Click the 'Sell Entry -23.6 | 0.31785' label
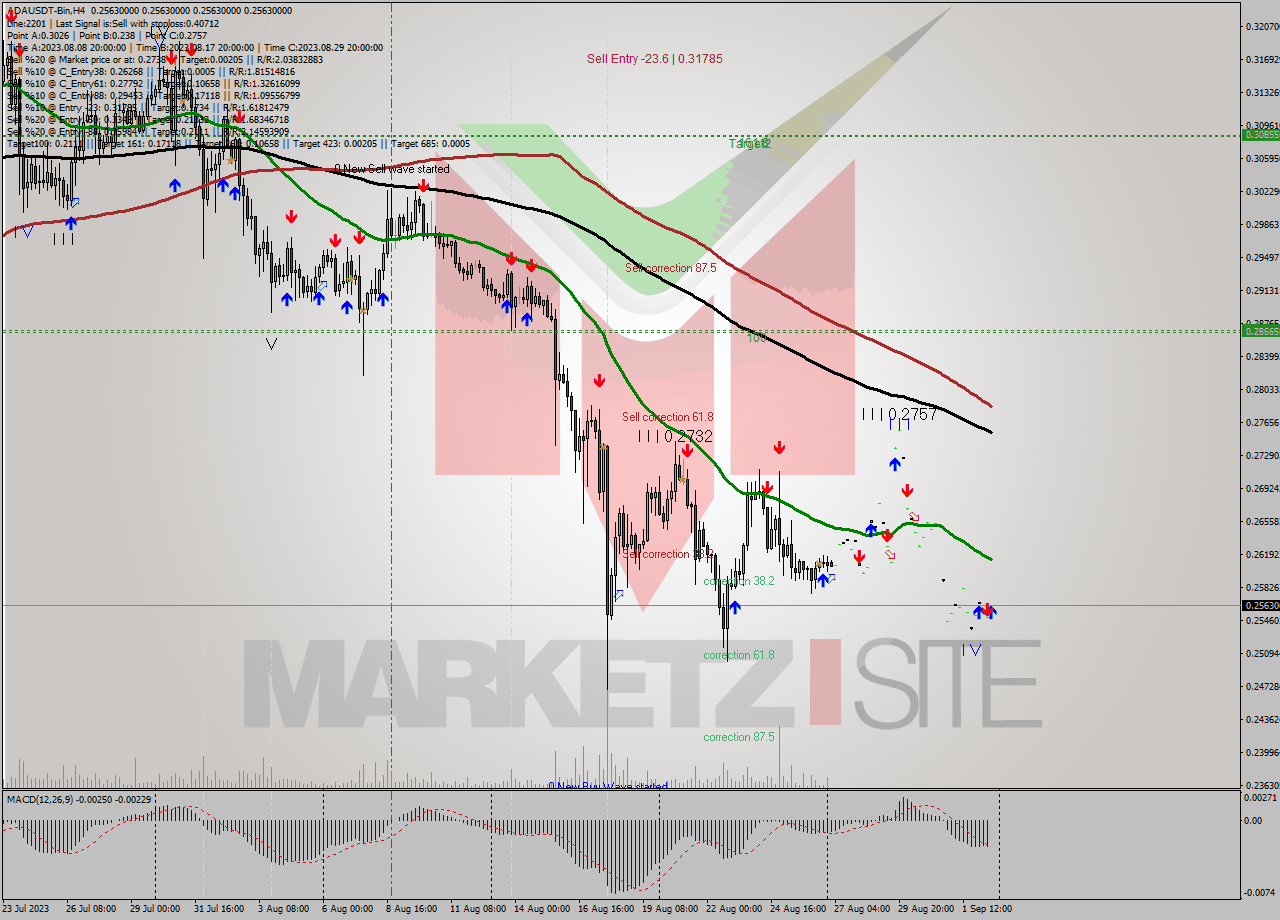Image resolution: width=1280 pixels, height=920 pixels. coord(654,59)
